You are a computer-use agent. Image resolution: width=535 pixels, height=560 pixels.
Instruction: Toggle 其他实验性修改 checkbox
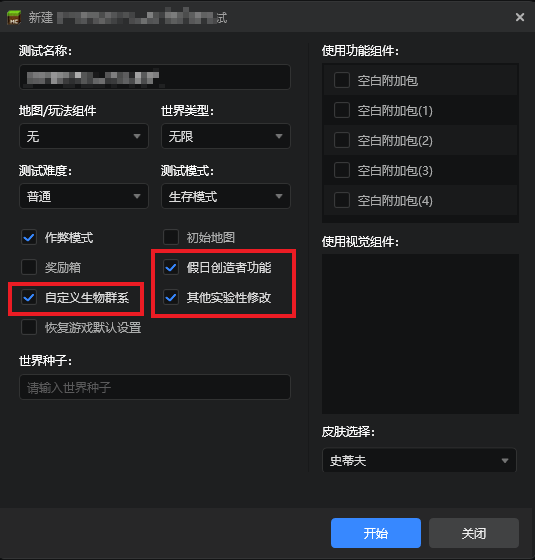point(171,297)
